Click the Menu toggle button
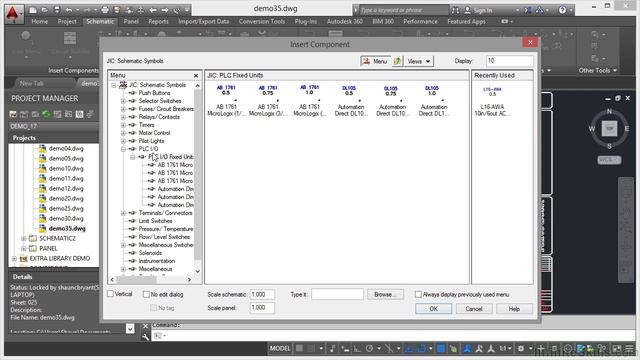Screen dimensions: 640x360 [x=375, y=61]
